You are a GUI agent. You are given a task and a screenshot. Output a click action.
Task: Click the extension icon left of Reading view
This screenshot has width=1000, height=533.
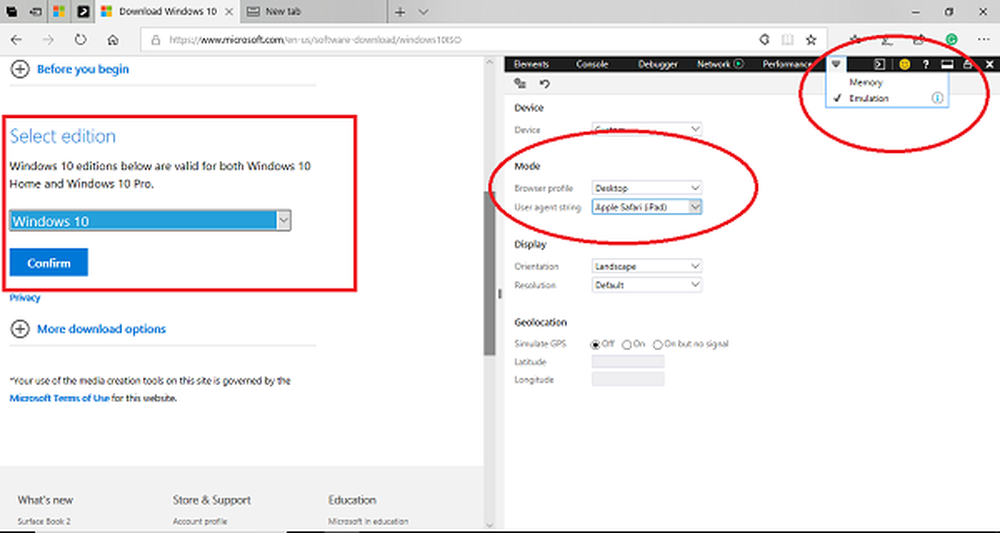[764, 40]
